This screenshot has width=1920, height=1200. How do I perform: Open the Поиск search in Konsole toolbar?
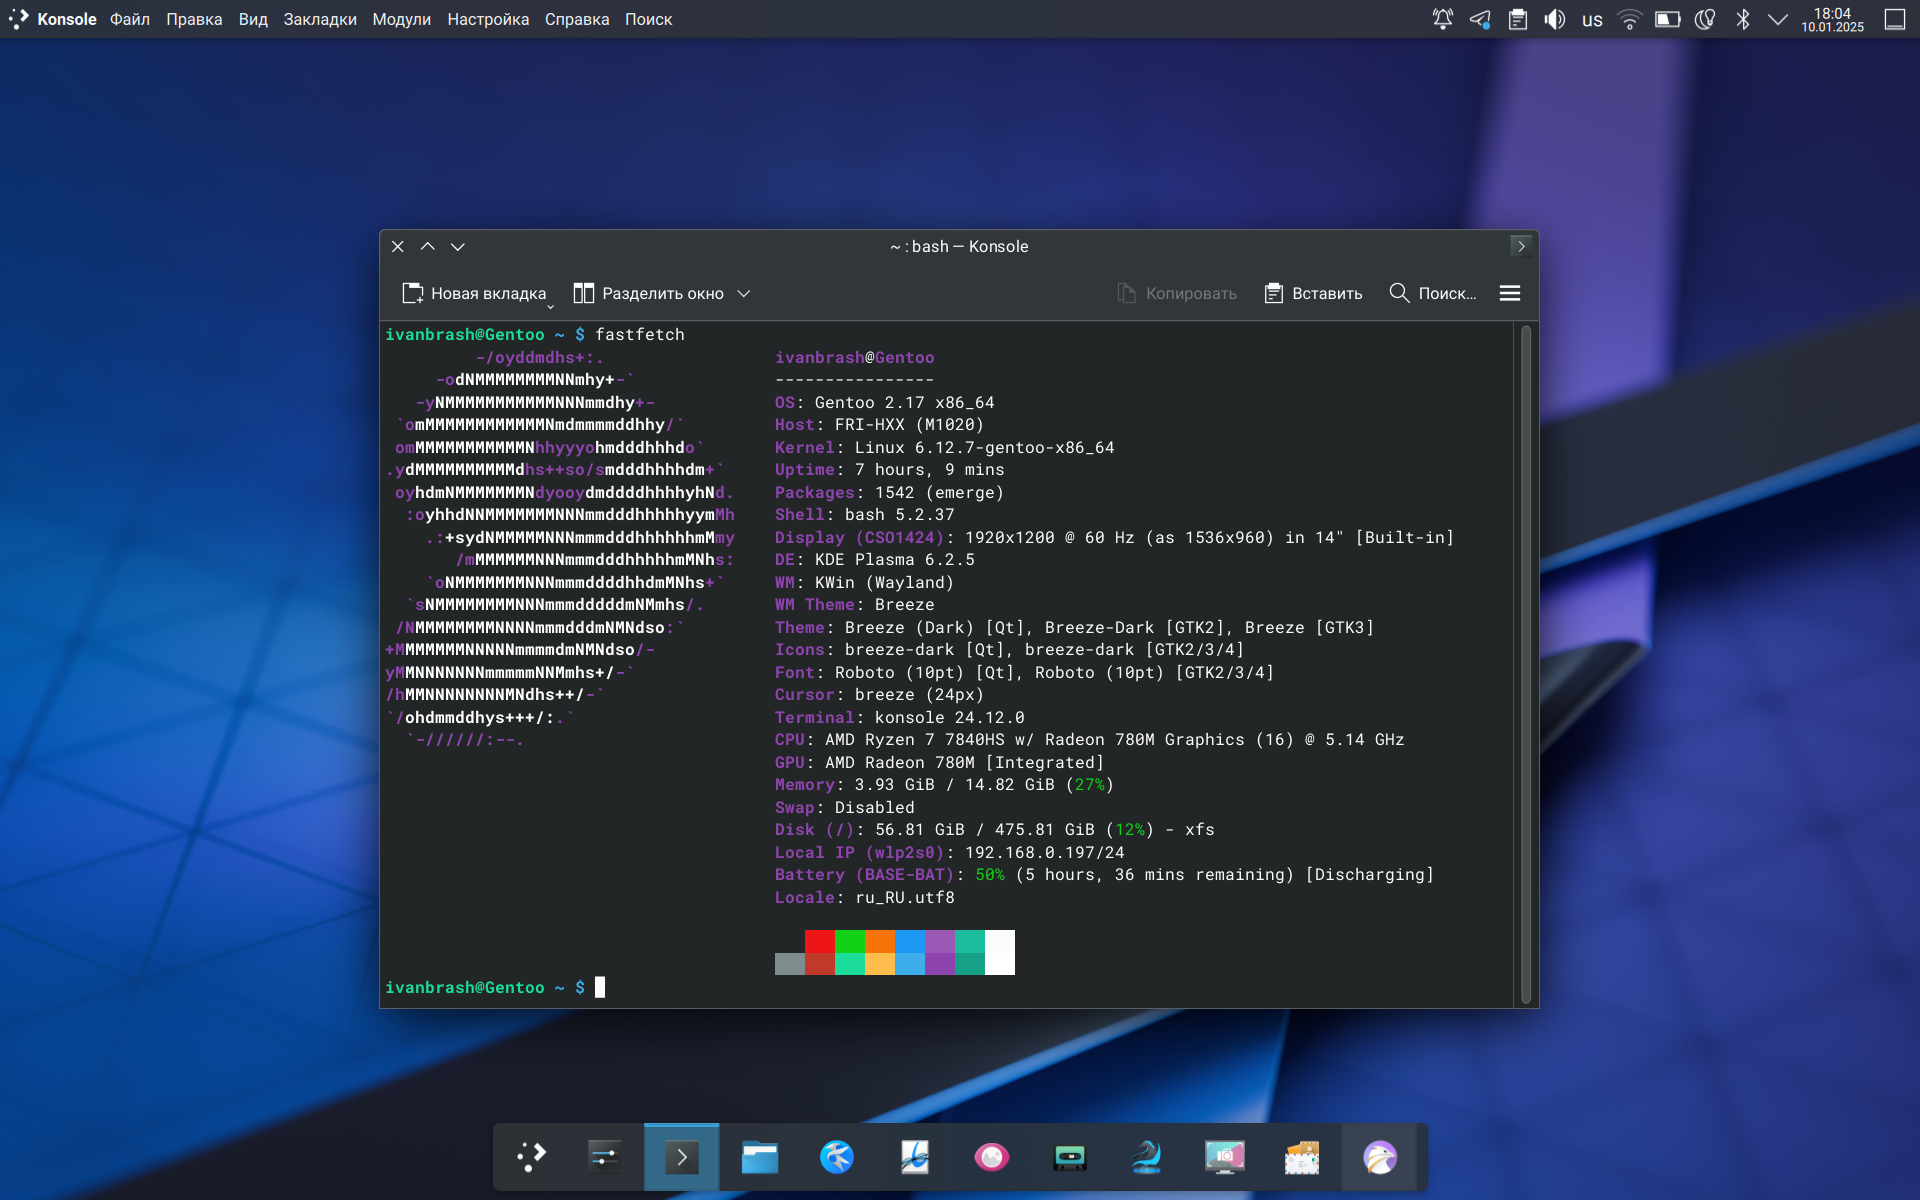point(1432,293)
